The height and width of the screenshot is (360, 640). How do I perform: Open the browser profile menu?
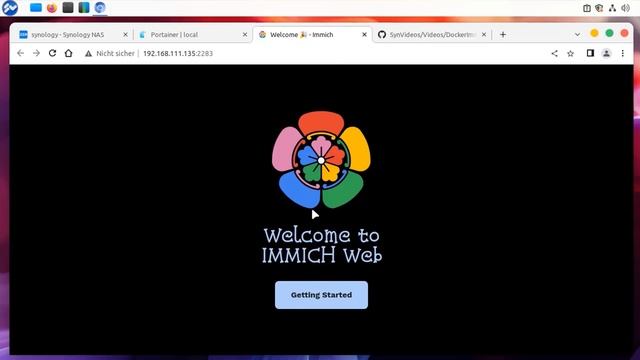pyautogui.click(x=607, y=53)
